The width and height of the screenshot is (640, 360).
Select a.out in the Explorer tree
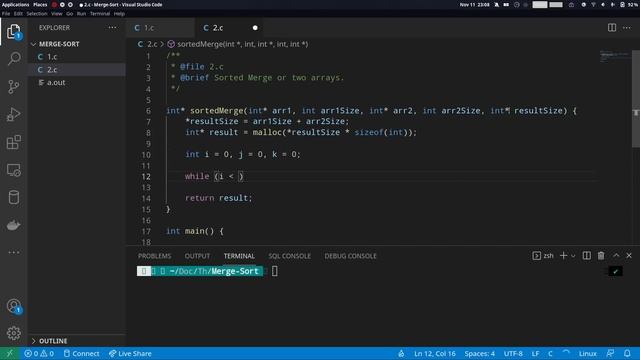click(77, 82)
